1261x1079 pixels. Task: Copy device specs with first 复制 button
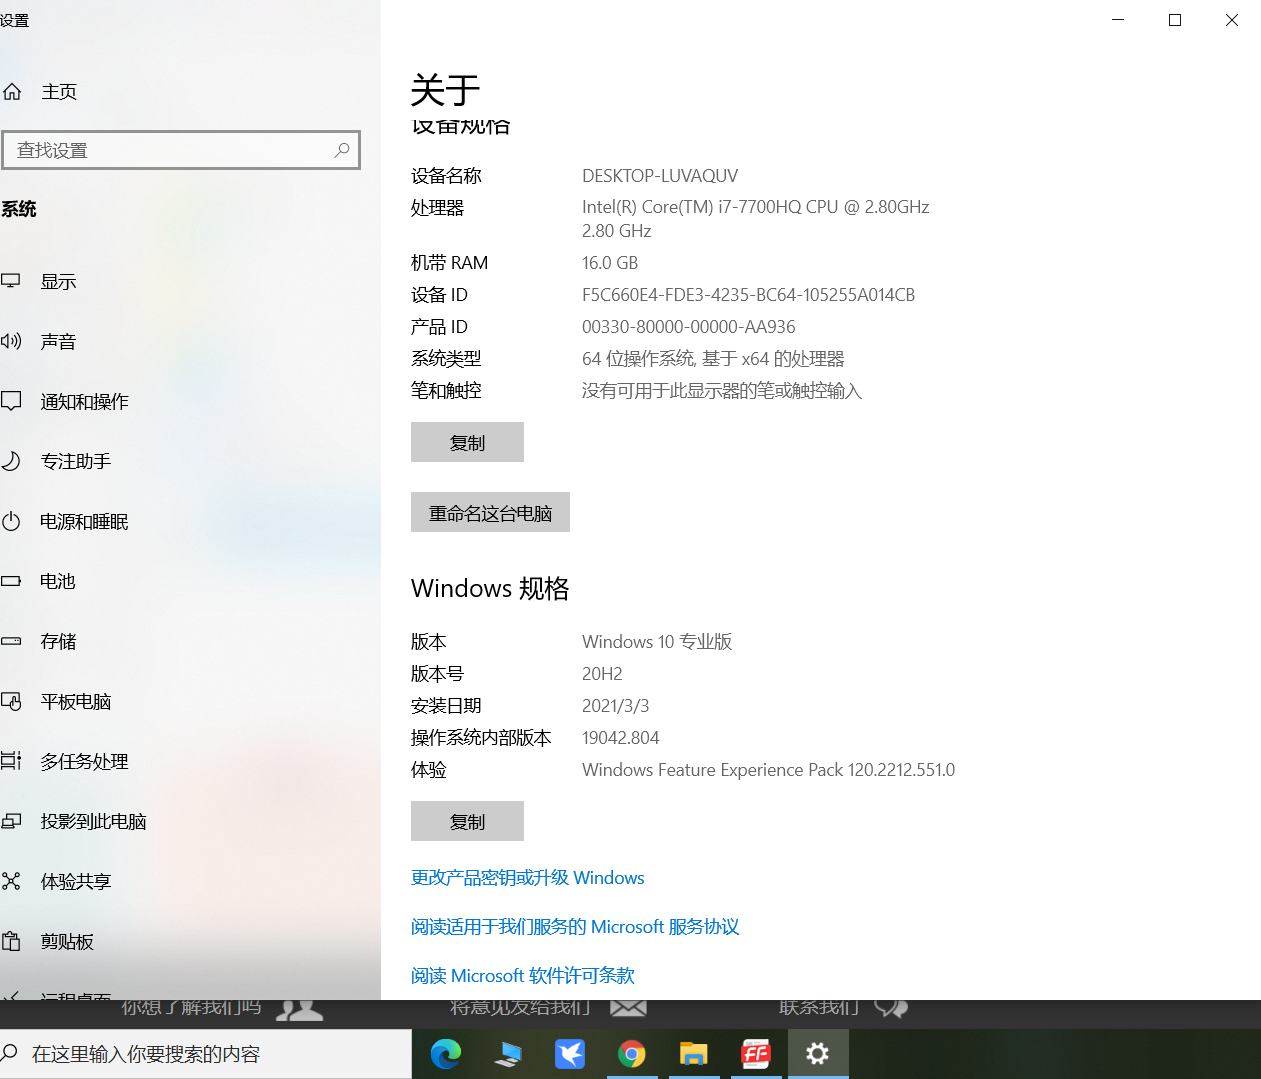(467, 442)
